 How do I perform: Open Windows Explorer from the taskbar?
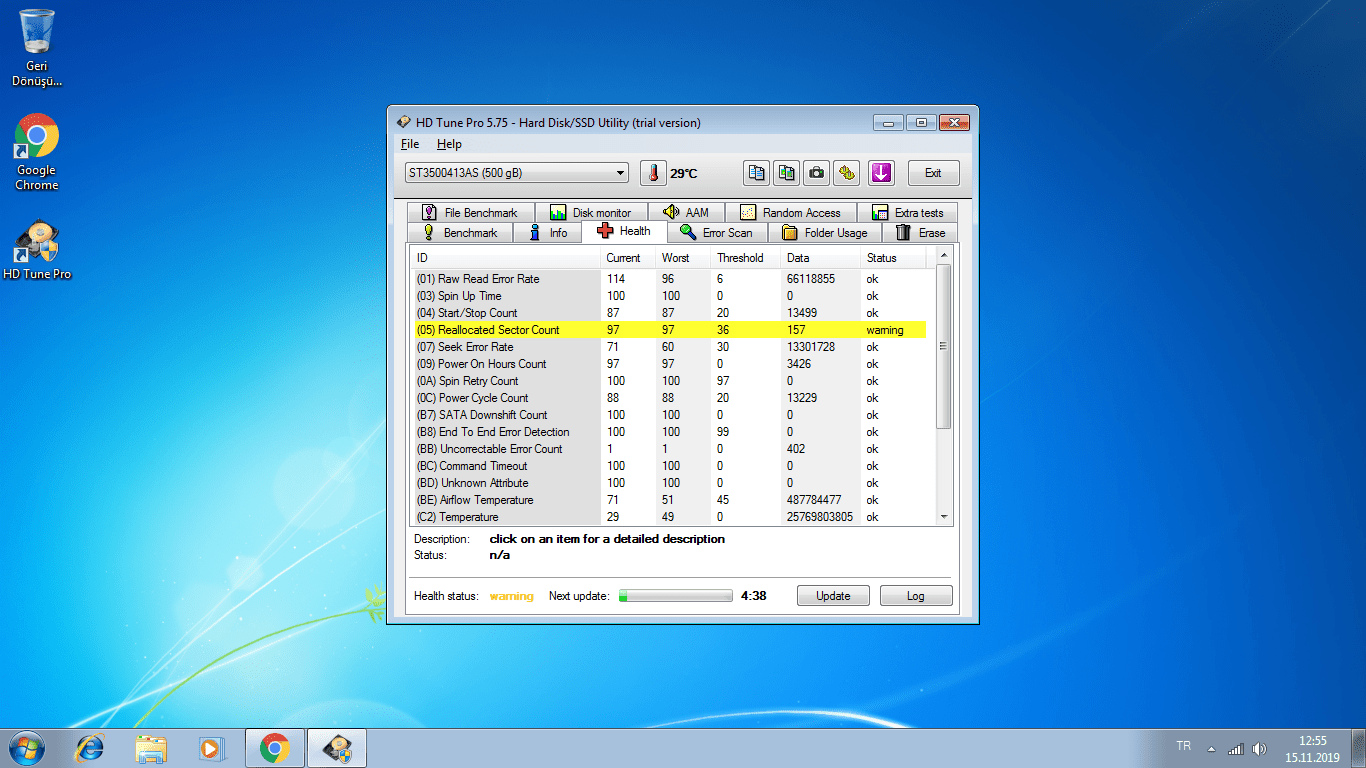tap(151, 748)
